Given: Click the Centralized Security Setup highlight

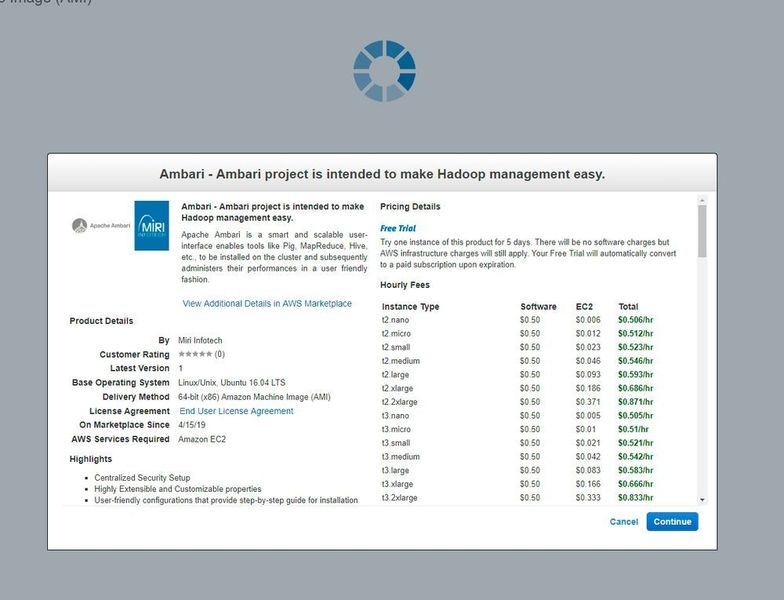Looking at the screenshot, I should (142, 478).
